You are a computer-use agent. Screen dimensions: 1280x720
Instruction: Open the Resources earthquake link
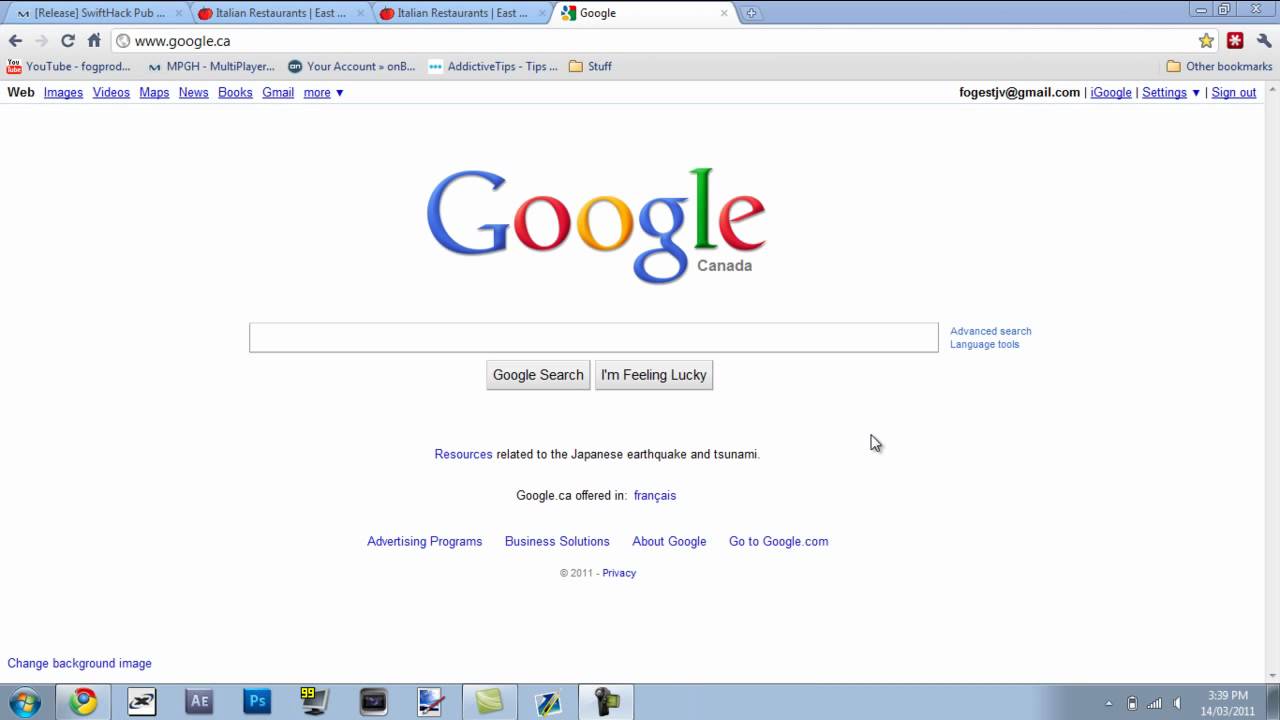(463, 454)
